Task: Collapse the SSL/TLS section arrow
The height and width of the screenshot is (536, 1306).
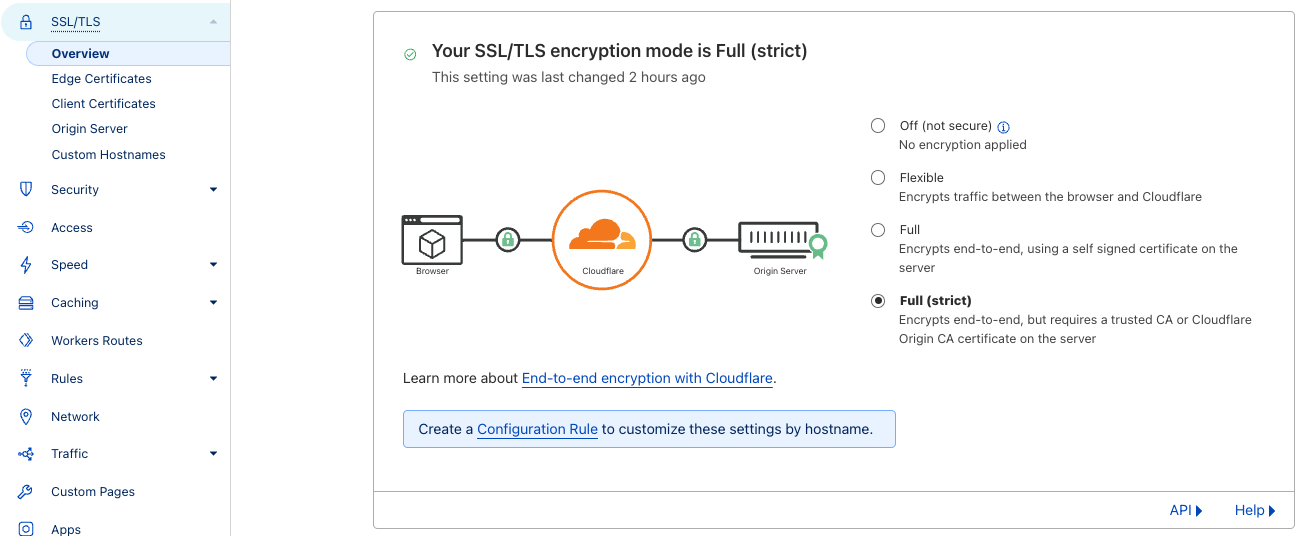Action: tap(213, 22)
